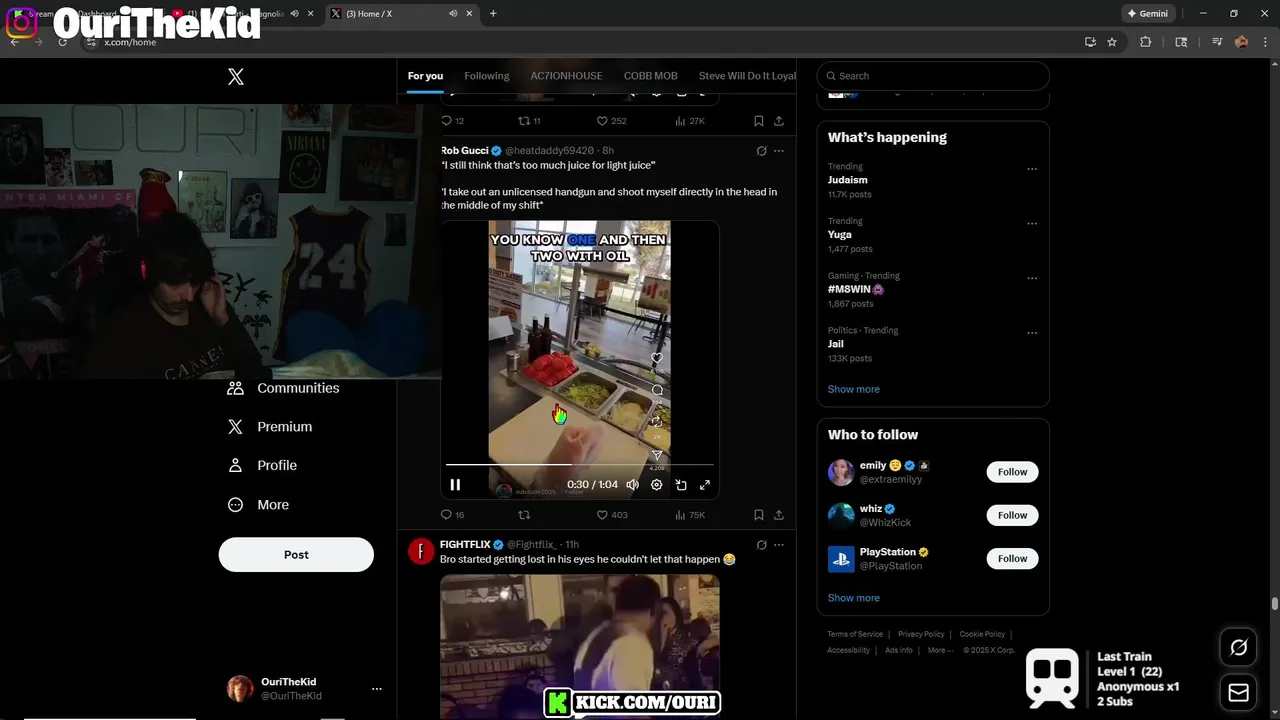The image size is (1280, 720).
Task: Click the Post button
Action: 296,555
